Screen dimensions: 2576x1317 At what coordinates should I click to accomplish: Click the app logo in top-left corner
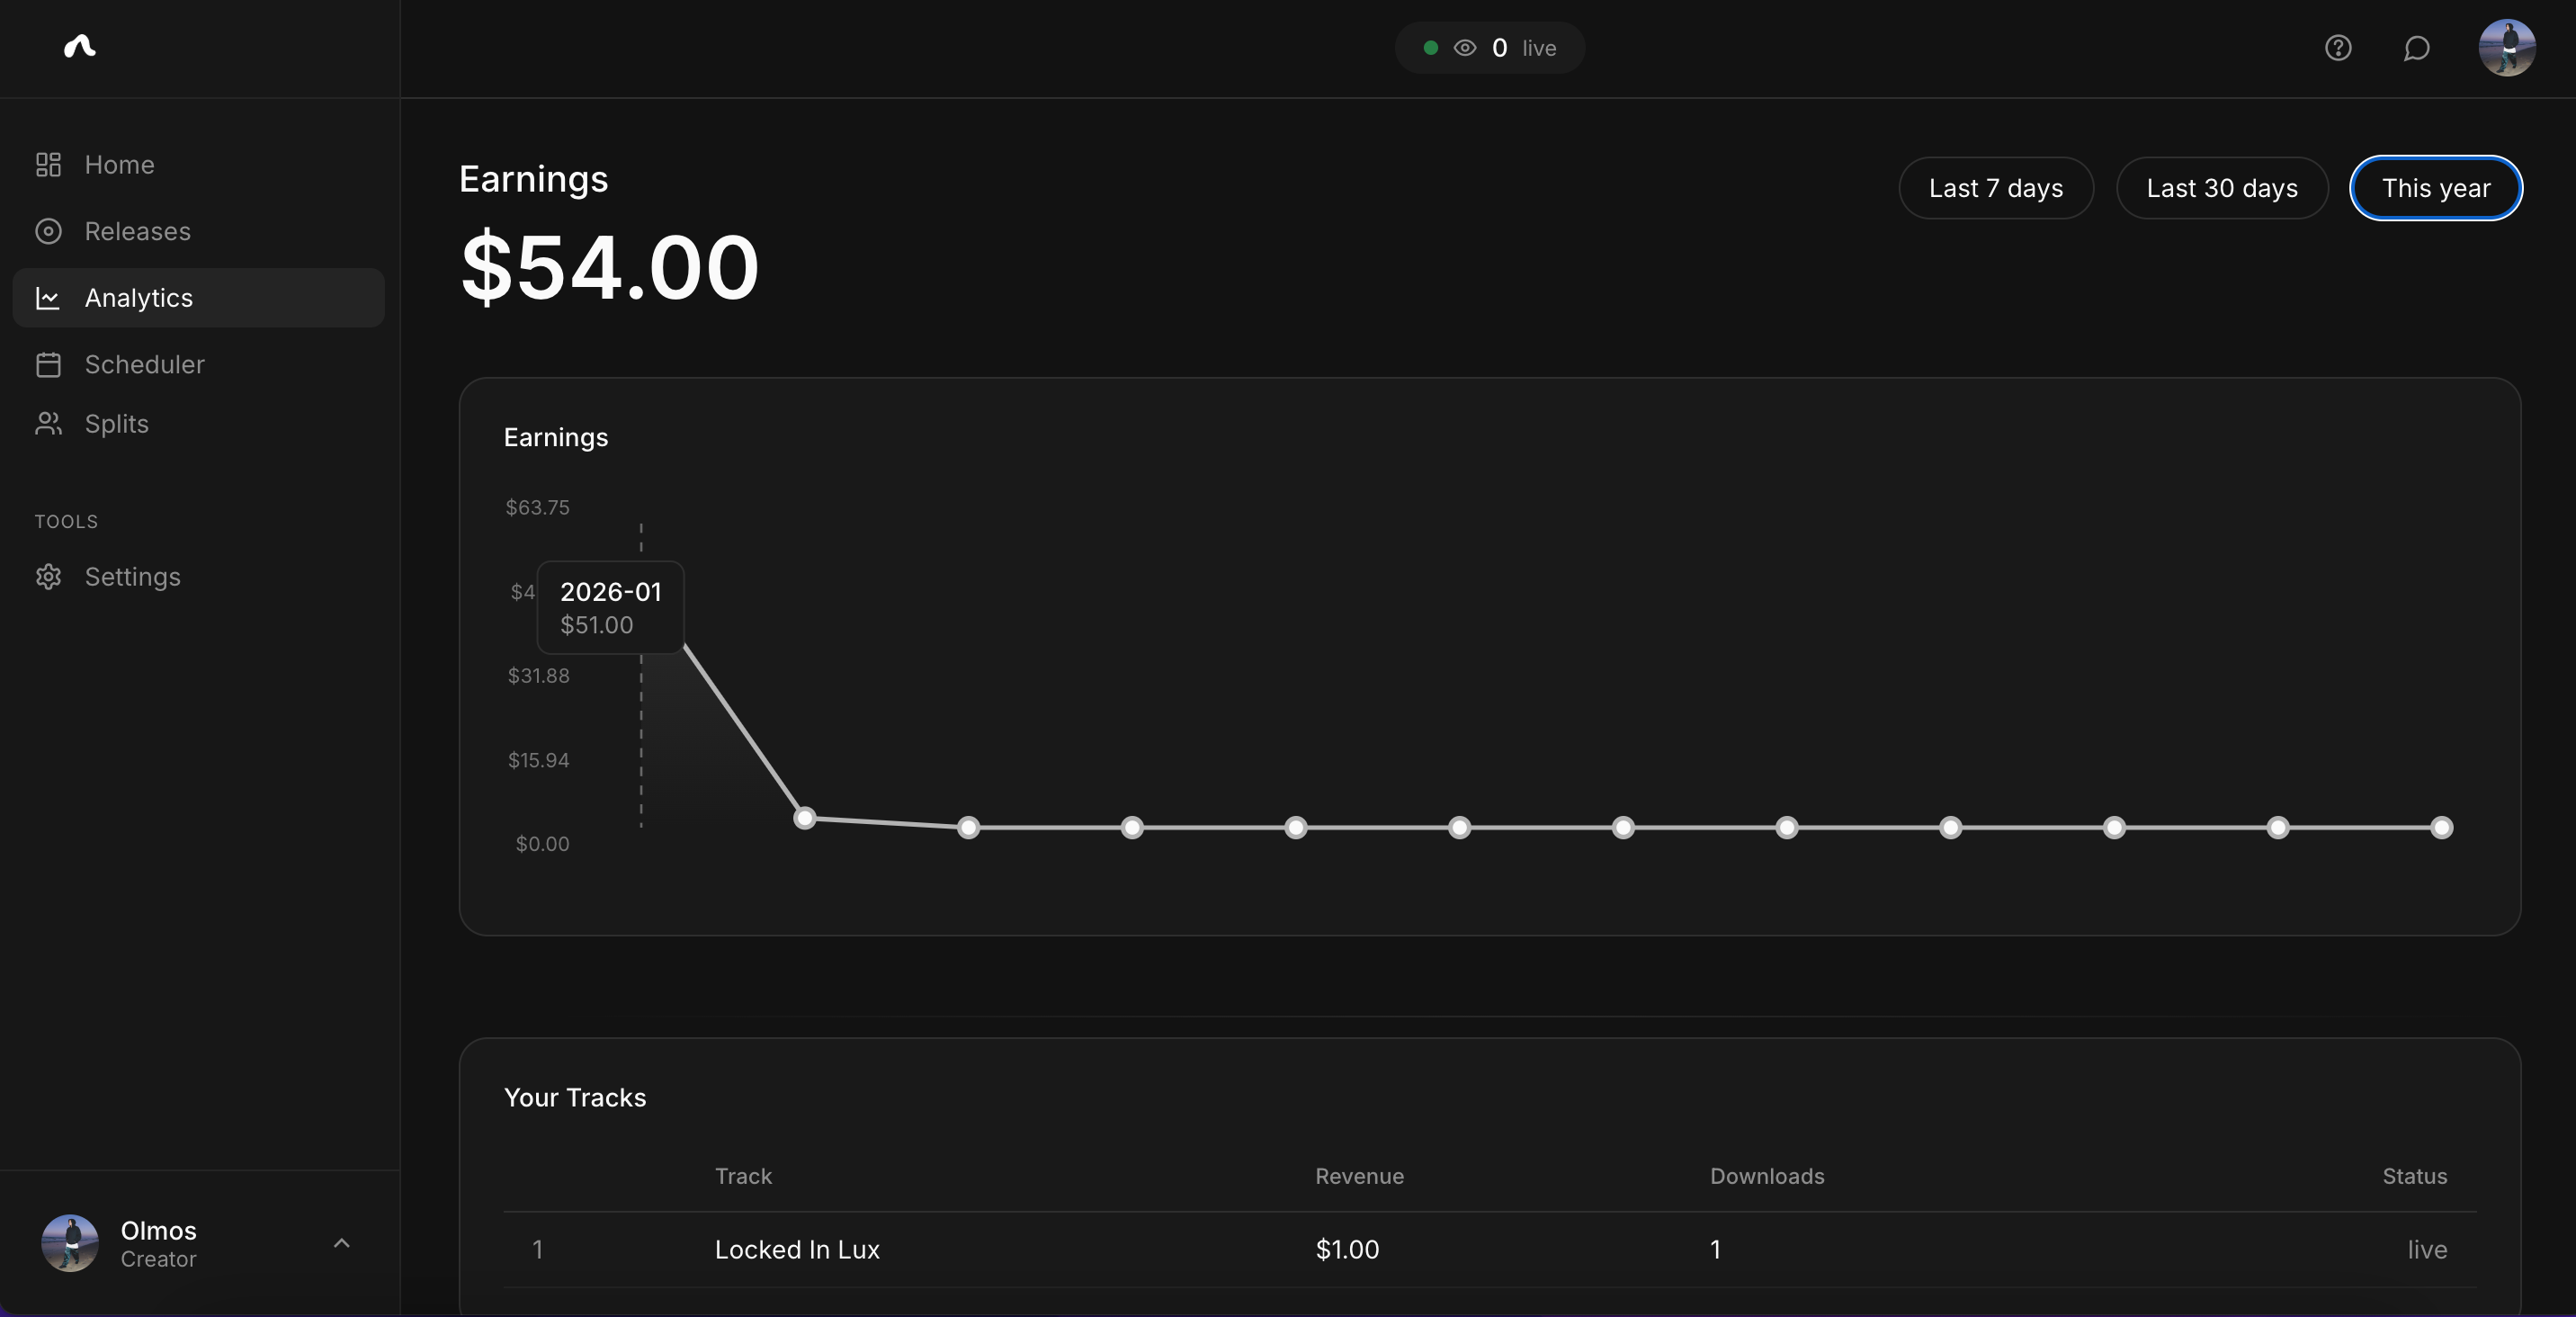pyautogui.click(x=80, y=46)
